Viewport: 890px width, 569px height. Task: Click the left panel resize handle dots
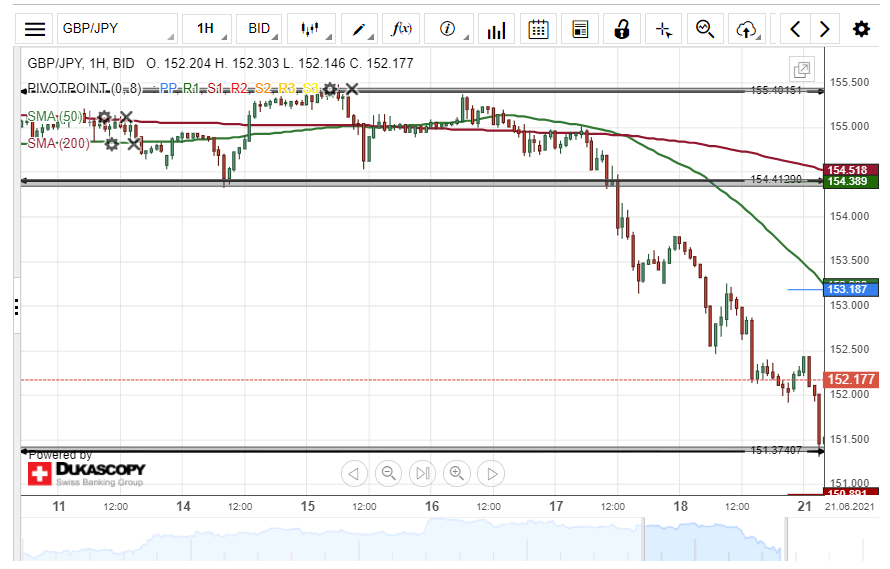(x=16, y=307)
